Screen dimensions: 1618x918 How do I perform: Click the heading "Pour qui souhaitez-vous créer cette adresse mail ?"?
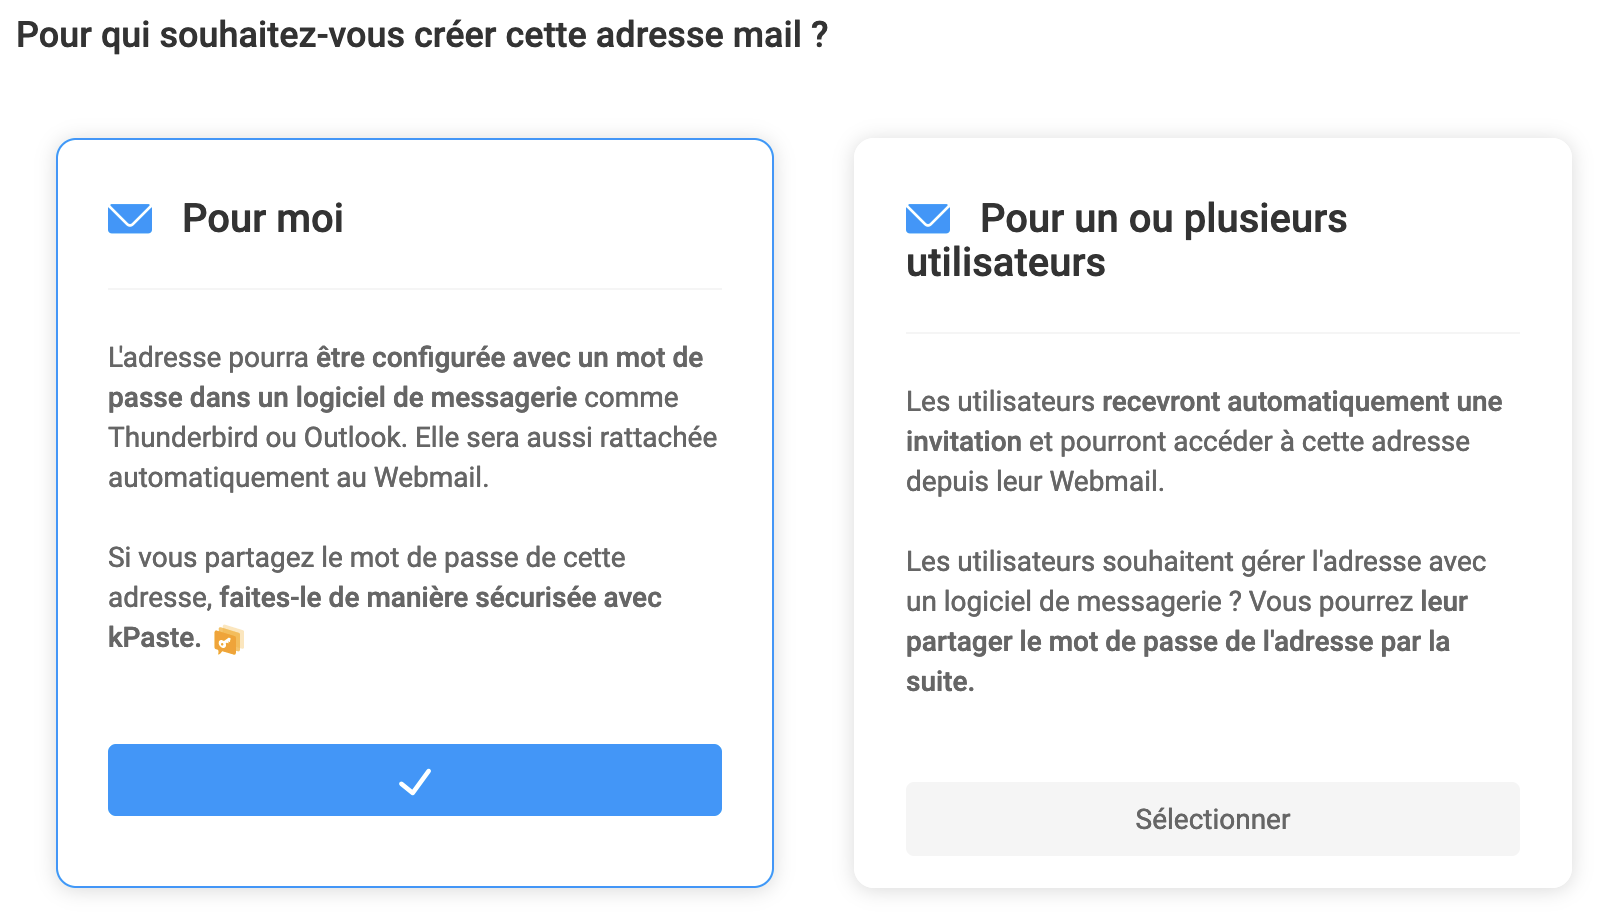[x=422, y=35]
